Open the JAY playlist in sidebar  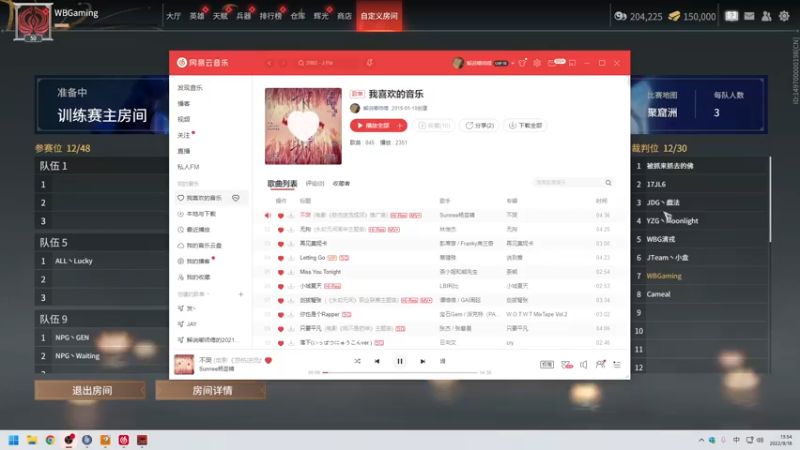(x=191, y=324)
